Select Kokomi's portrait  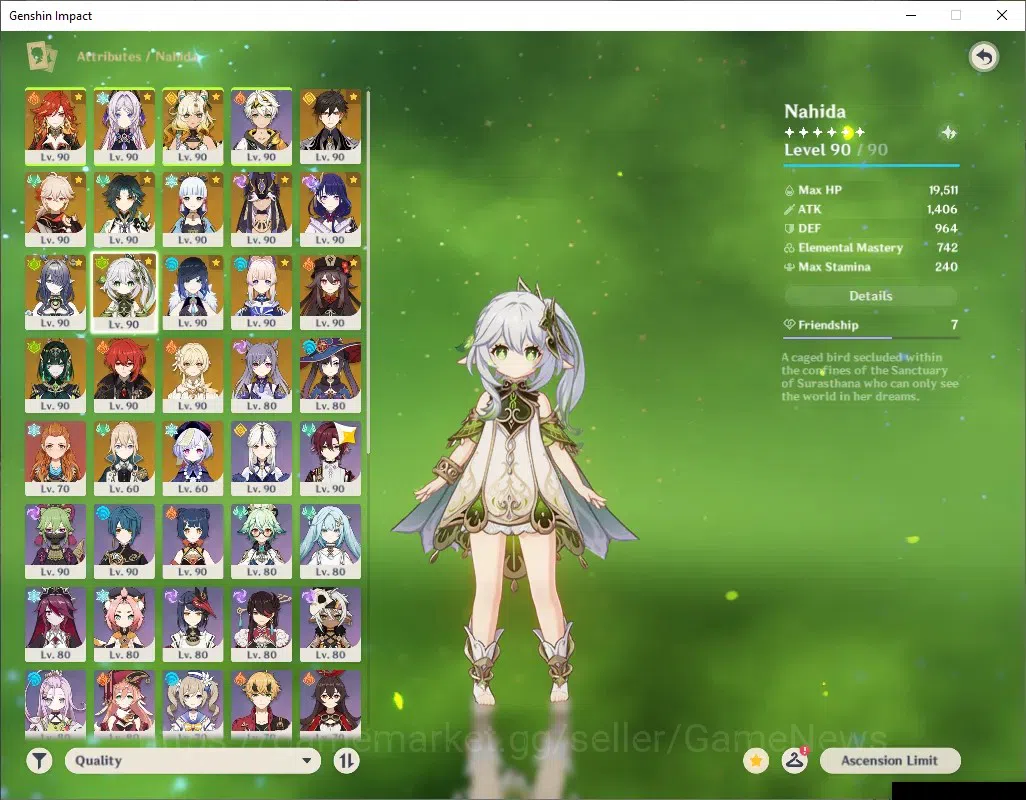pos(262,292)
